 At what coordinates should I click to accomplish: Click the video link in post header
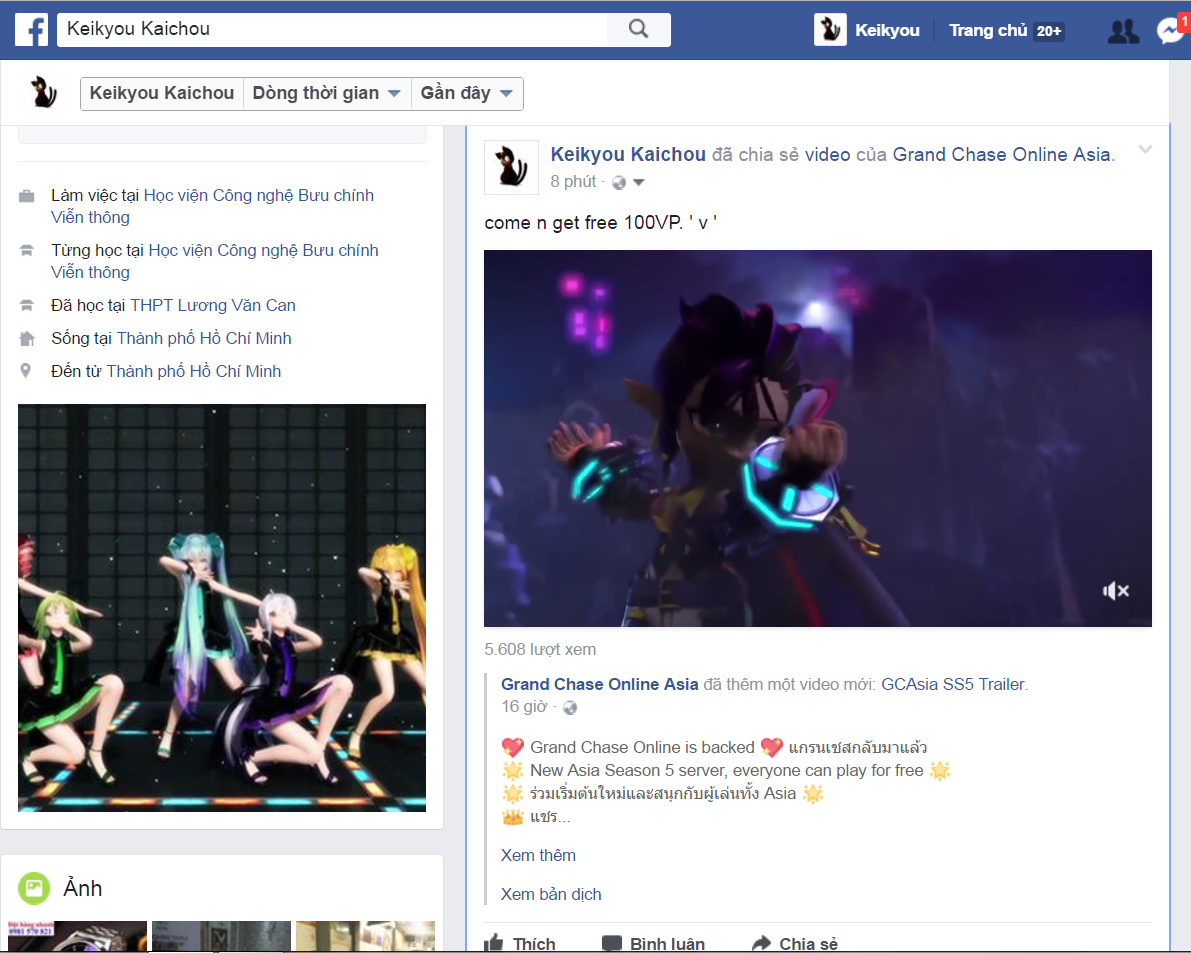(827, 154)
